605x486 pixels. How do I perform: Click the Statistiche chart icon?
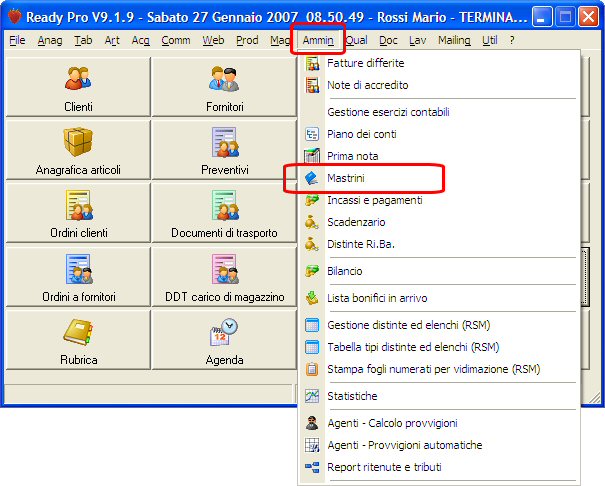[312, 396]
